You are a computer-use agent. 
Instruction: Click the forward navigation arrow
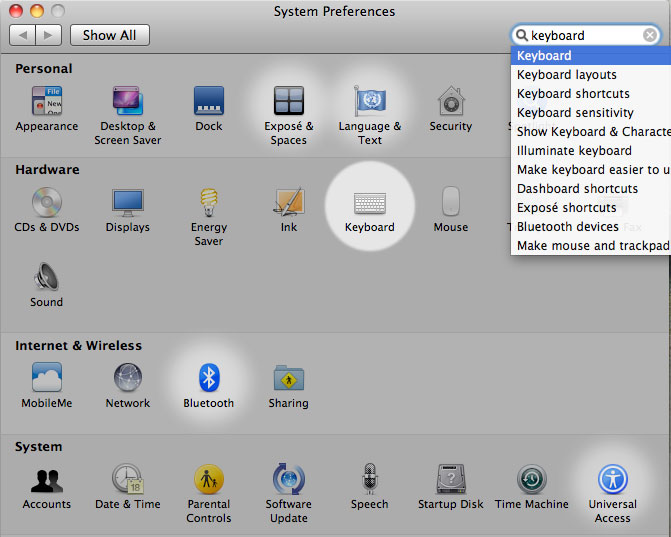pos(49,35)
